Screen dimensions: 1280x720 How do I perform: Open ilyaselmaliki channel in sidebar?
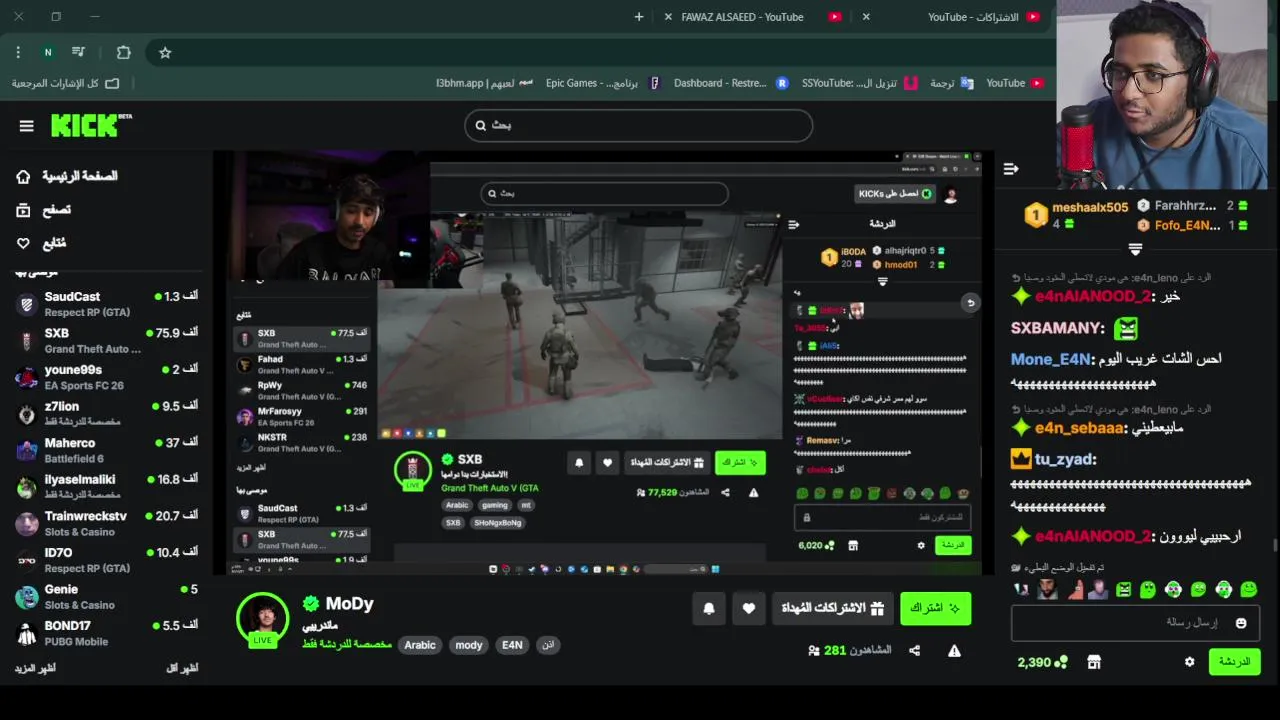(106, 487)
